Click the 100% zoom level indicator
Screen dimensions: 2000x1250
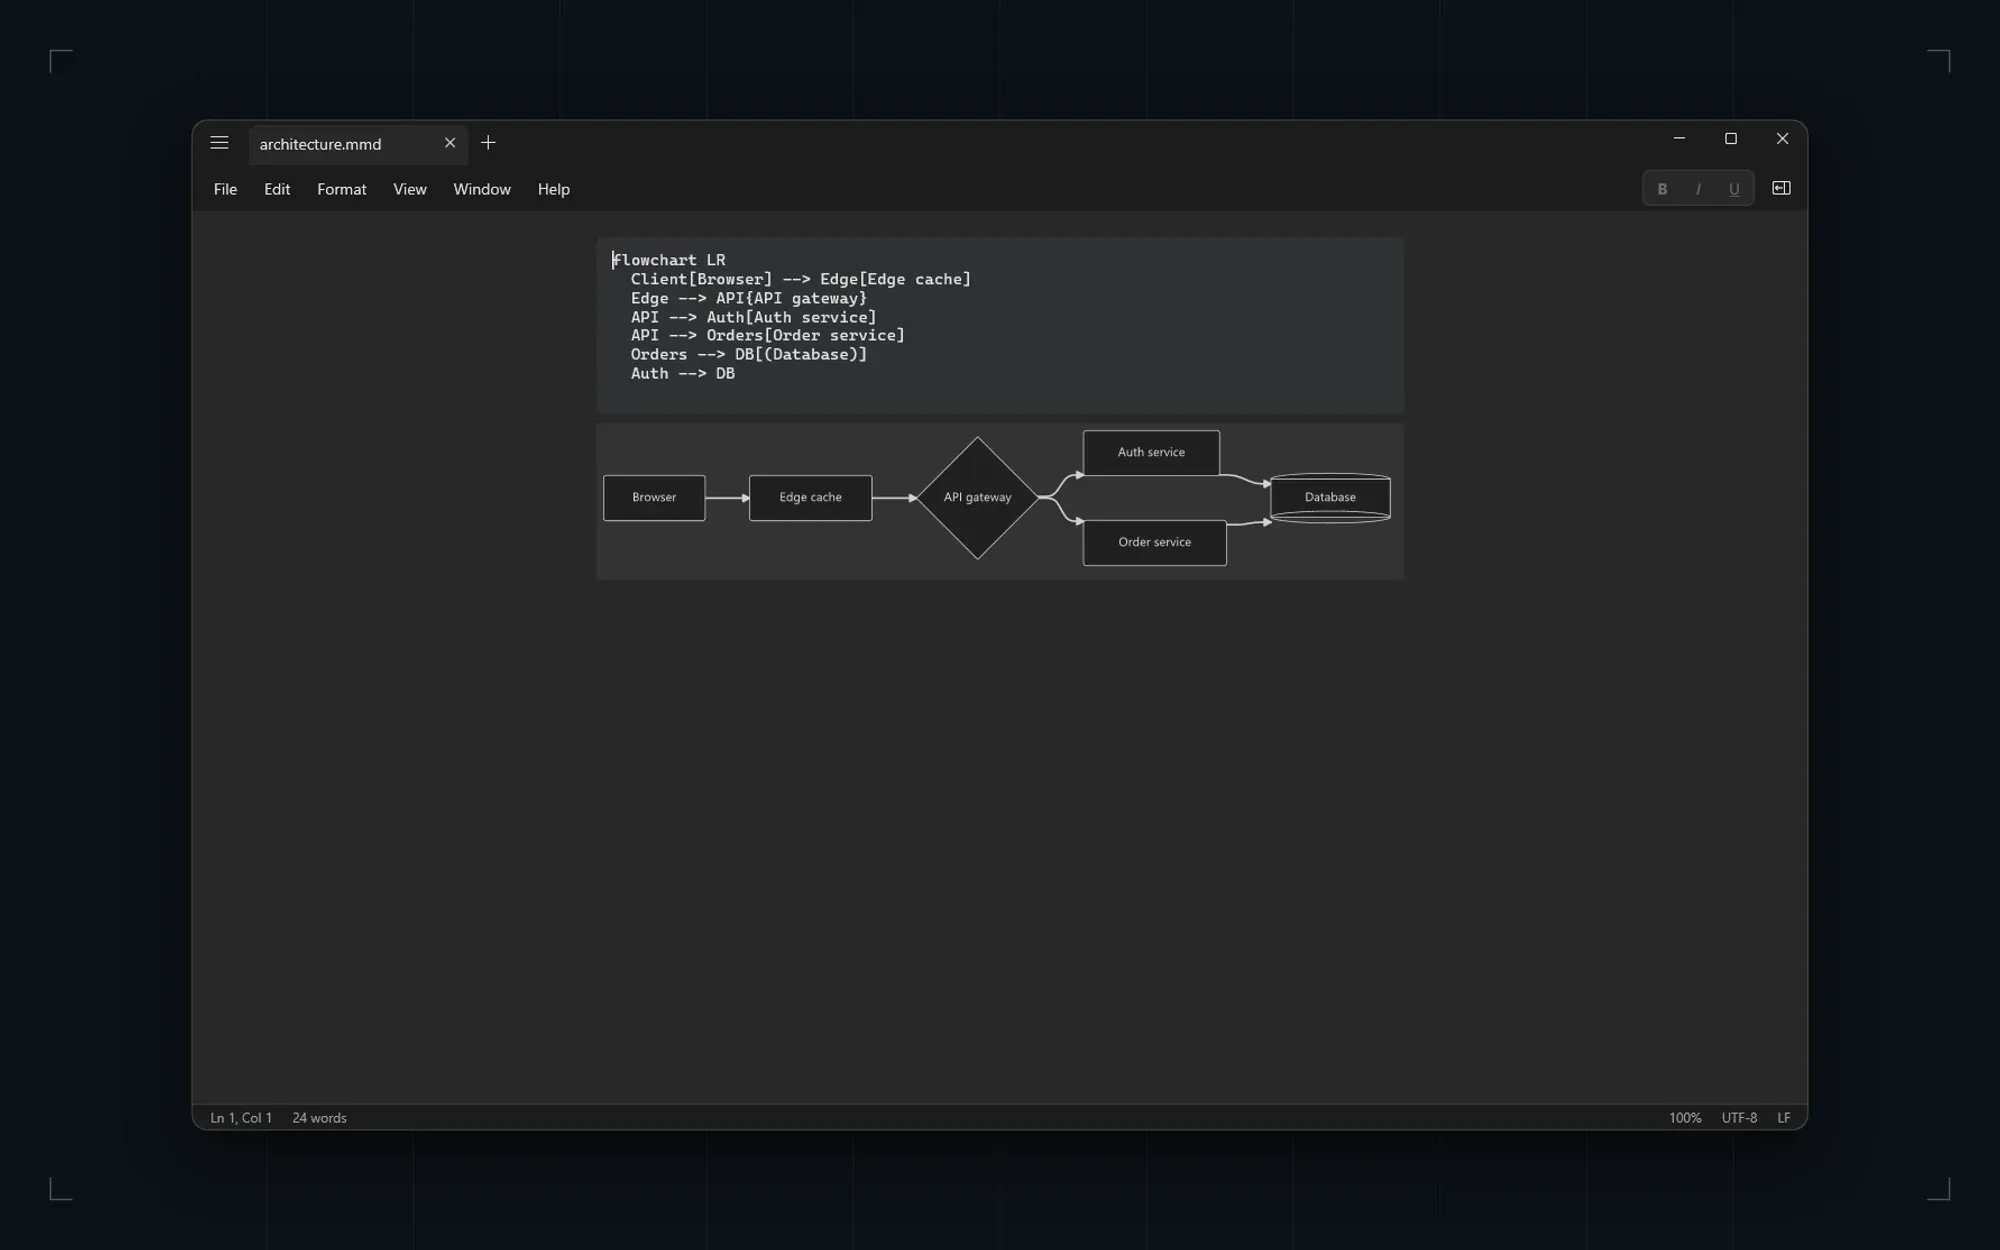click(1685, 1118)
